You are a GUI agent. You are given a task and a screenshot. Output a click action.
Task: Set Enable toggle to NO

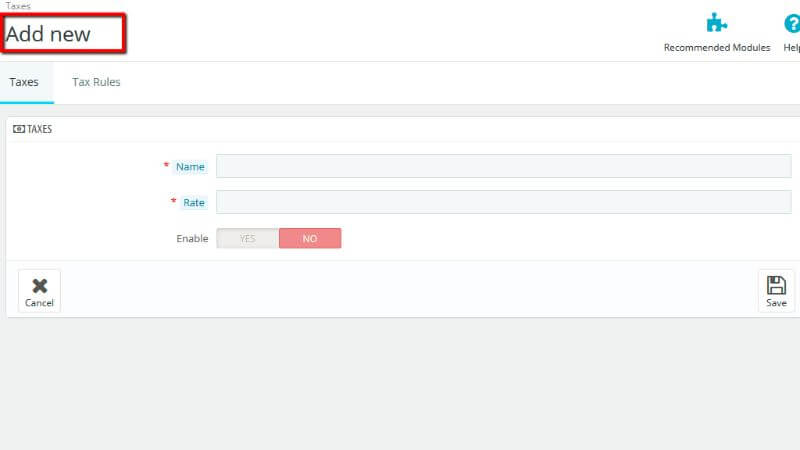click(x=310, y=238)
